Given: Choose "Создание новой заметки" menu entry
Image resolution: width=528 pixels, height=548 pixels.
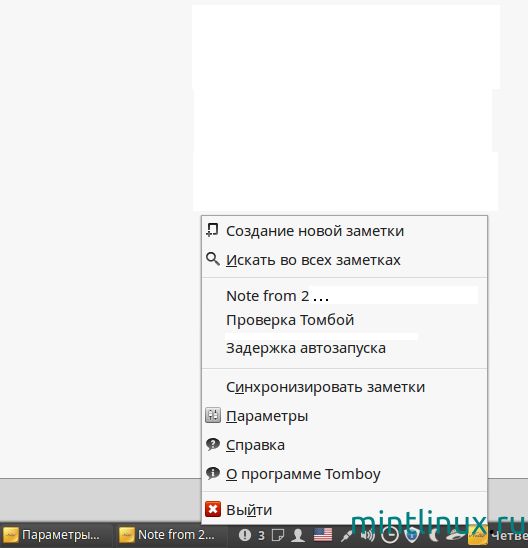Looking at the screenshot, I should [x=344, y=231].
